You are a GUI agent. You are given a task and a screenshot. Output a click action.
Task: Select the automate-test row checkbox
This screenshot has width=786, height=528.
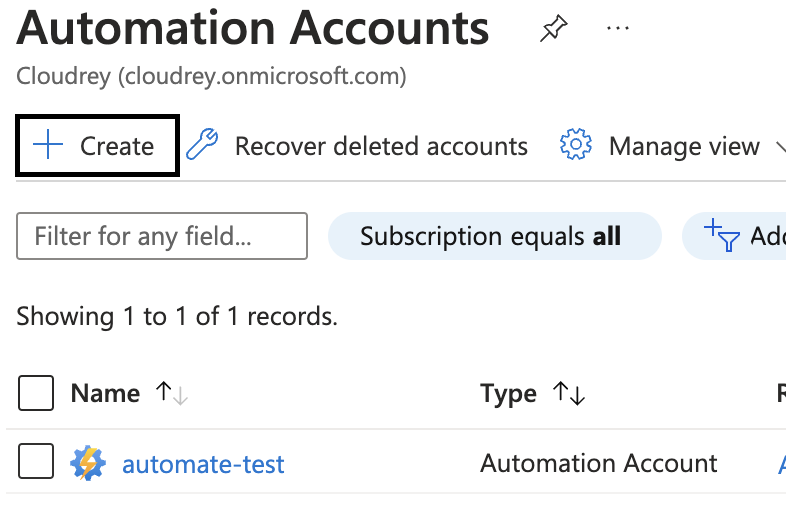tap(36, 461)
